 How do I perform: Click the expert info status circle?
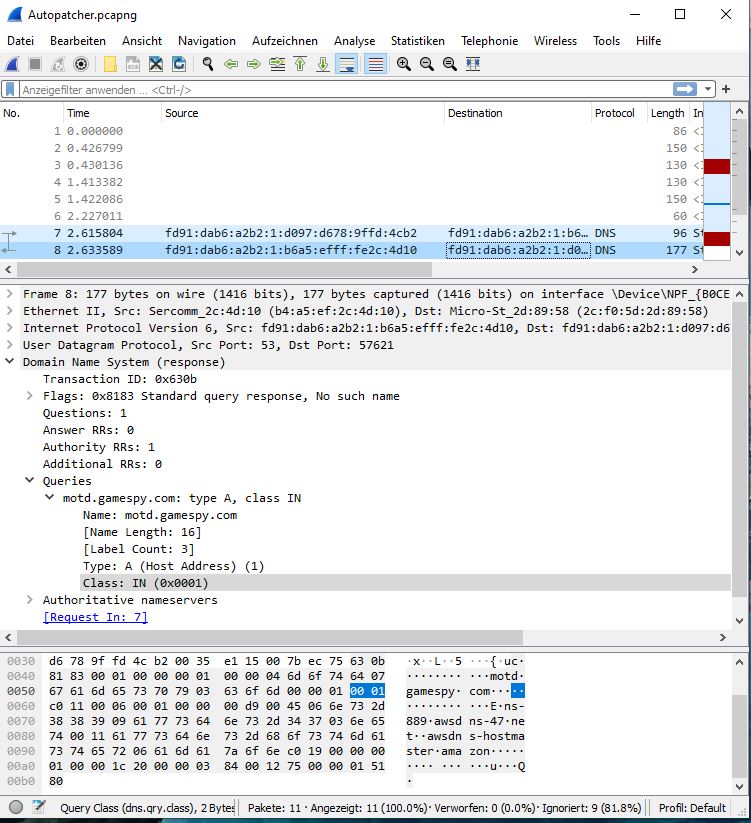click(x=16, y=807)
